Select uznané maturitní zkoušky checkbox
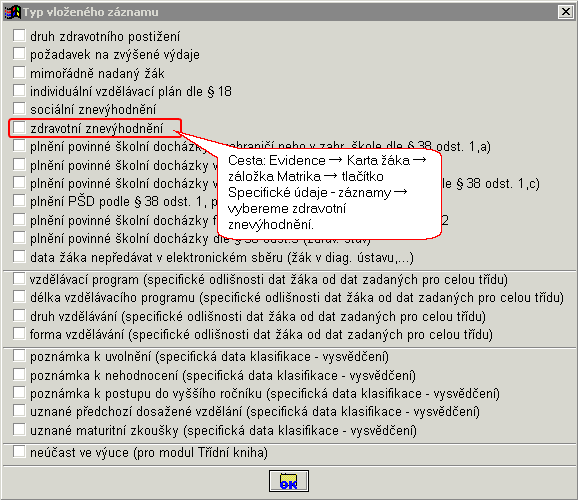This screenshot has height=500, width=578. click(x=19, y=430)
